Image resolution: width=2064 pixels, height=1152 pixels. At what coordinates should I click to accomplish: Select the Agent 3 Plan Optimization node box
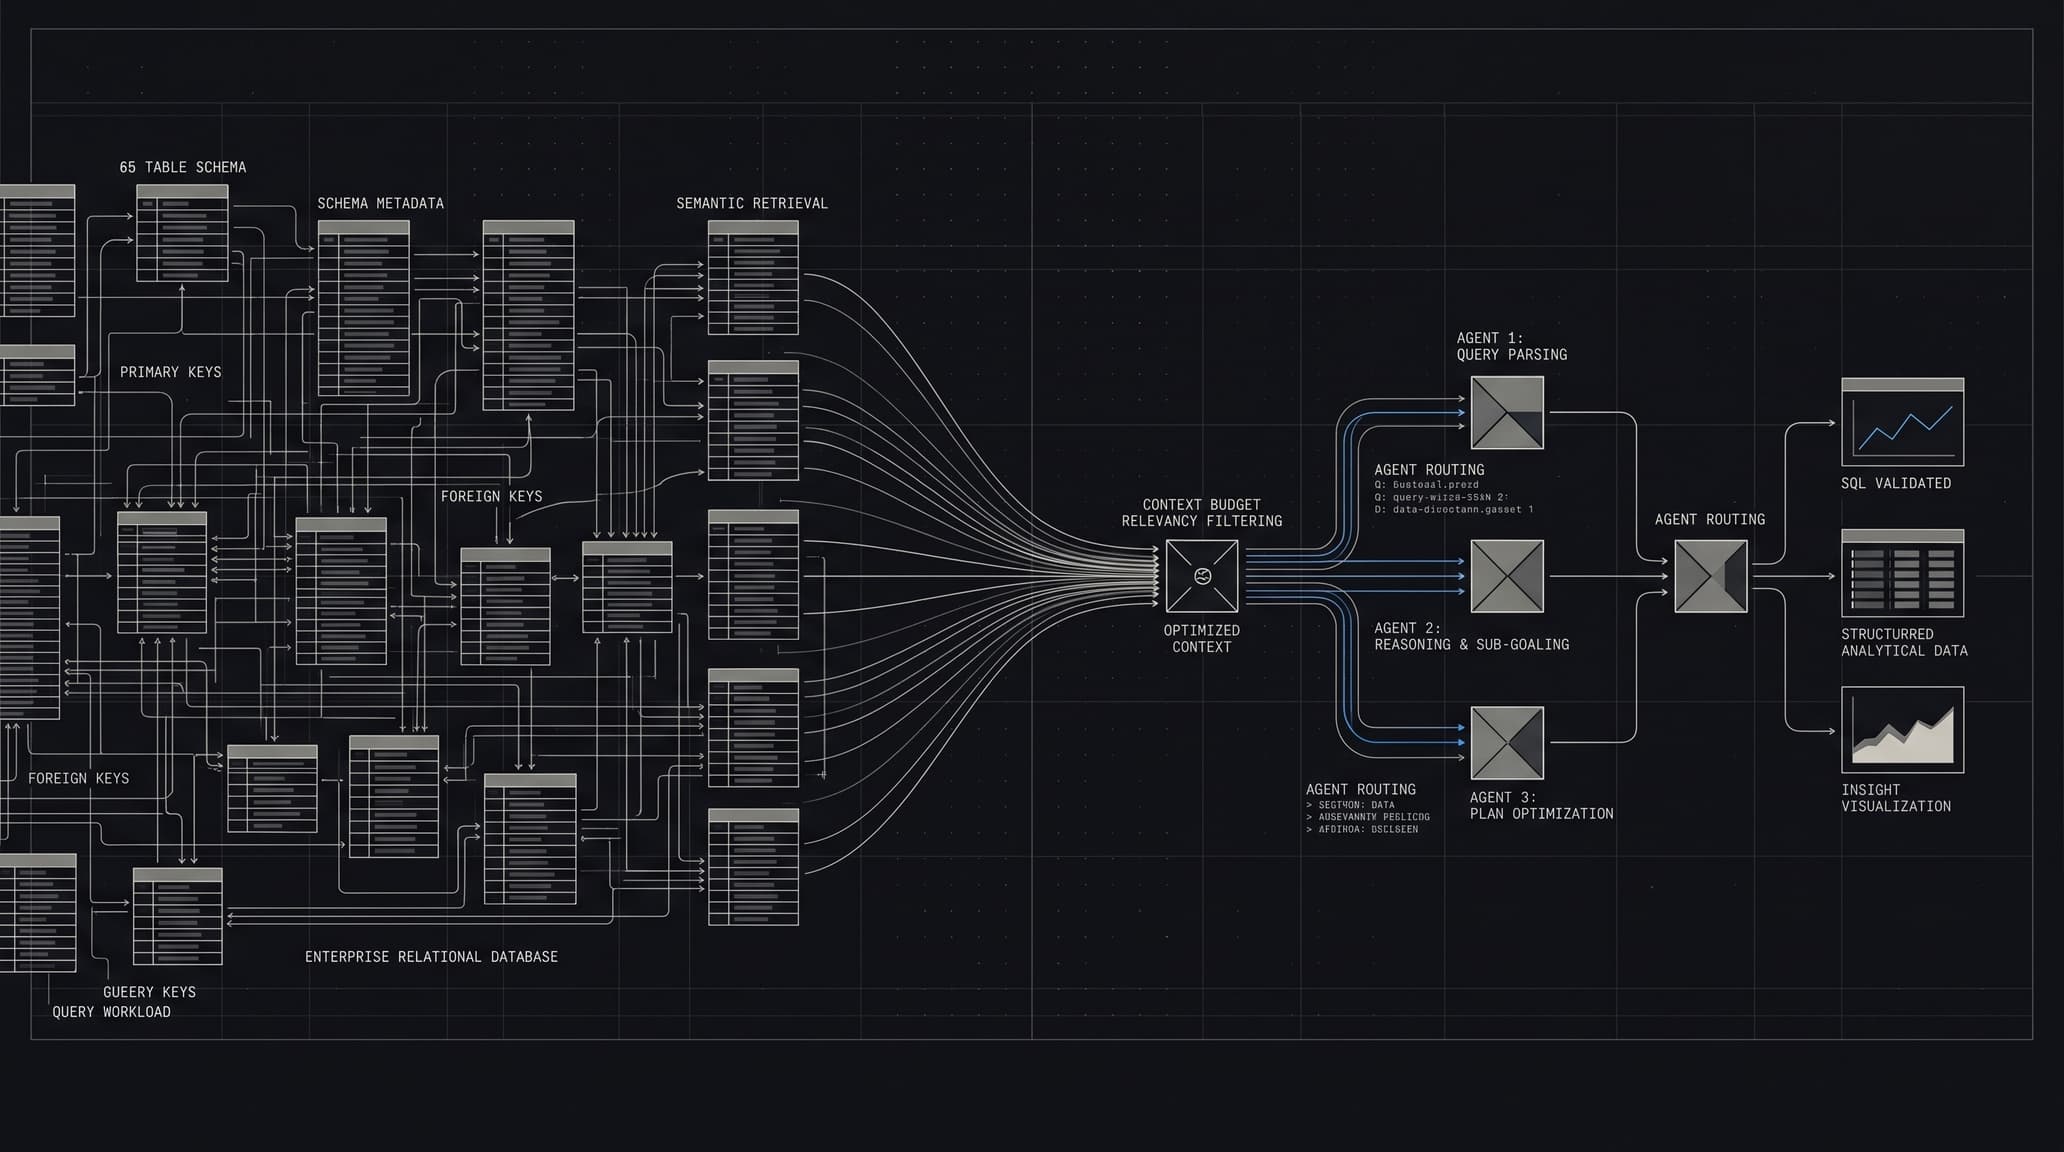(1507, 743)
